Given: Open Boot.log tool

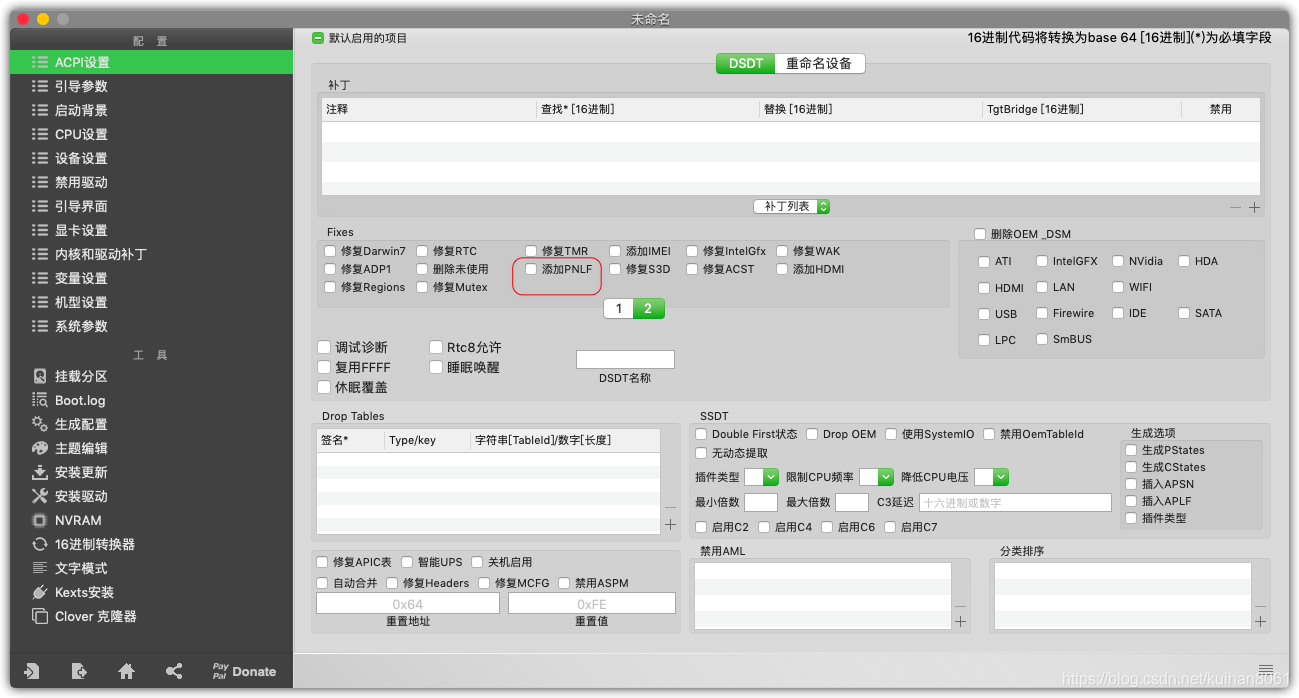Looking at the screenshot, I should 151,400.
